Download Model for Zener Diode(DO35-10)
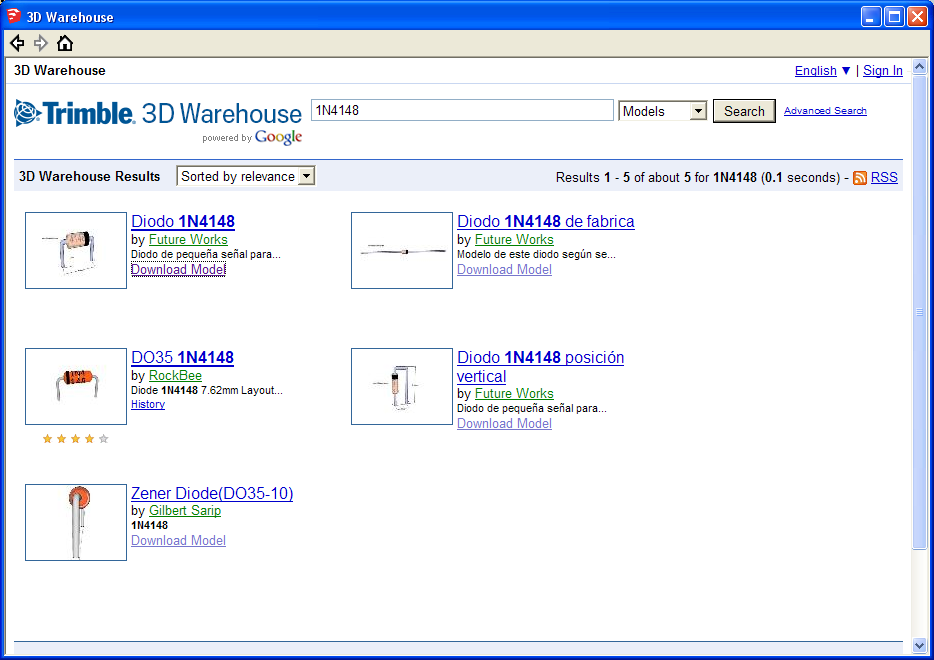 (178, 540)
